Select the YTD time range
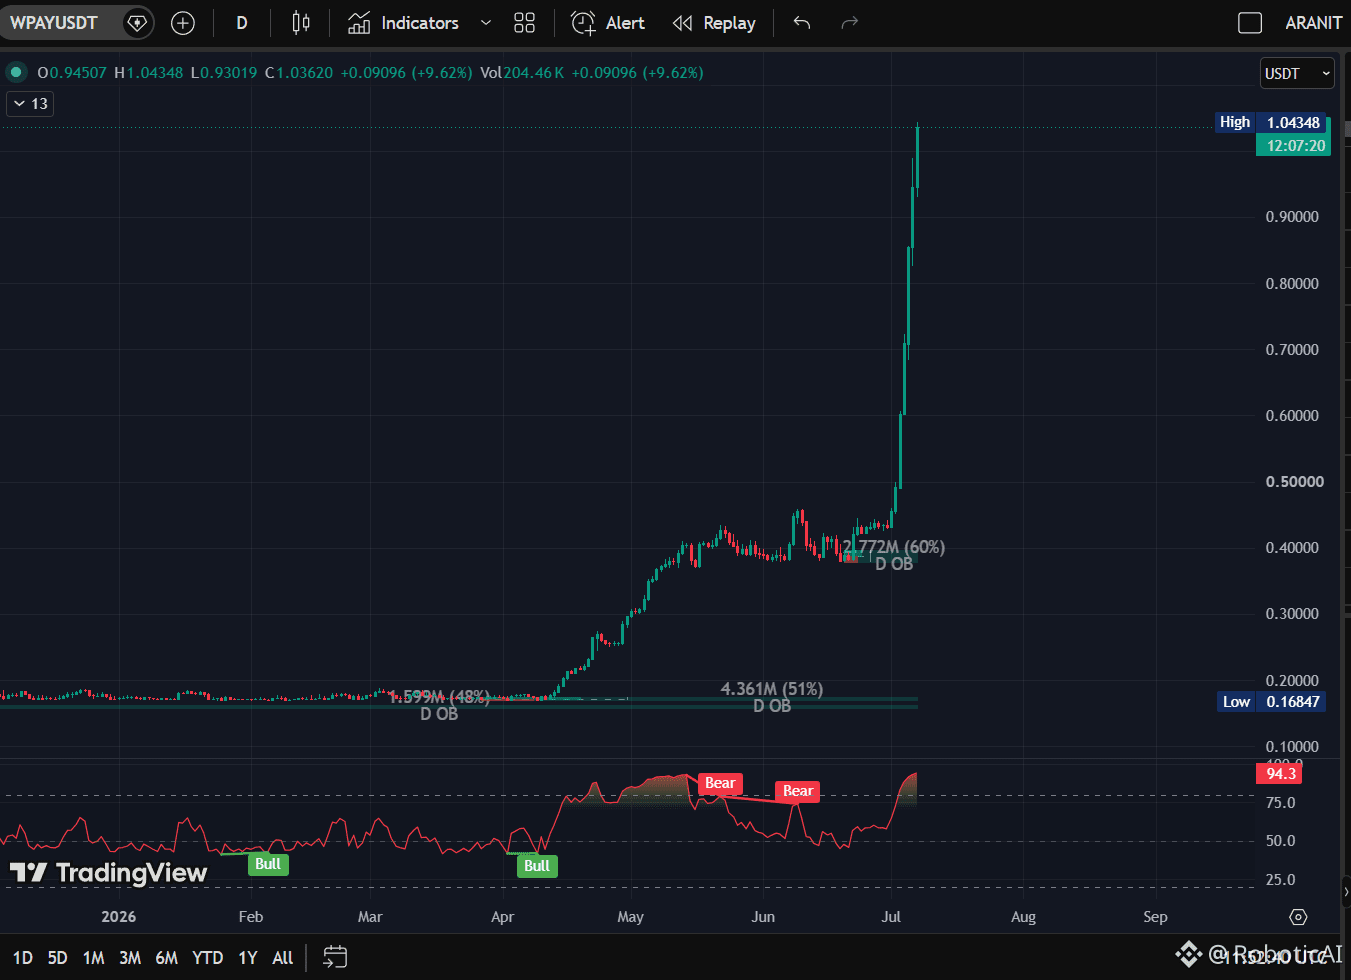The image size is (1351, 980). pos(207,957)
